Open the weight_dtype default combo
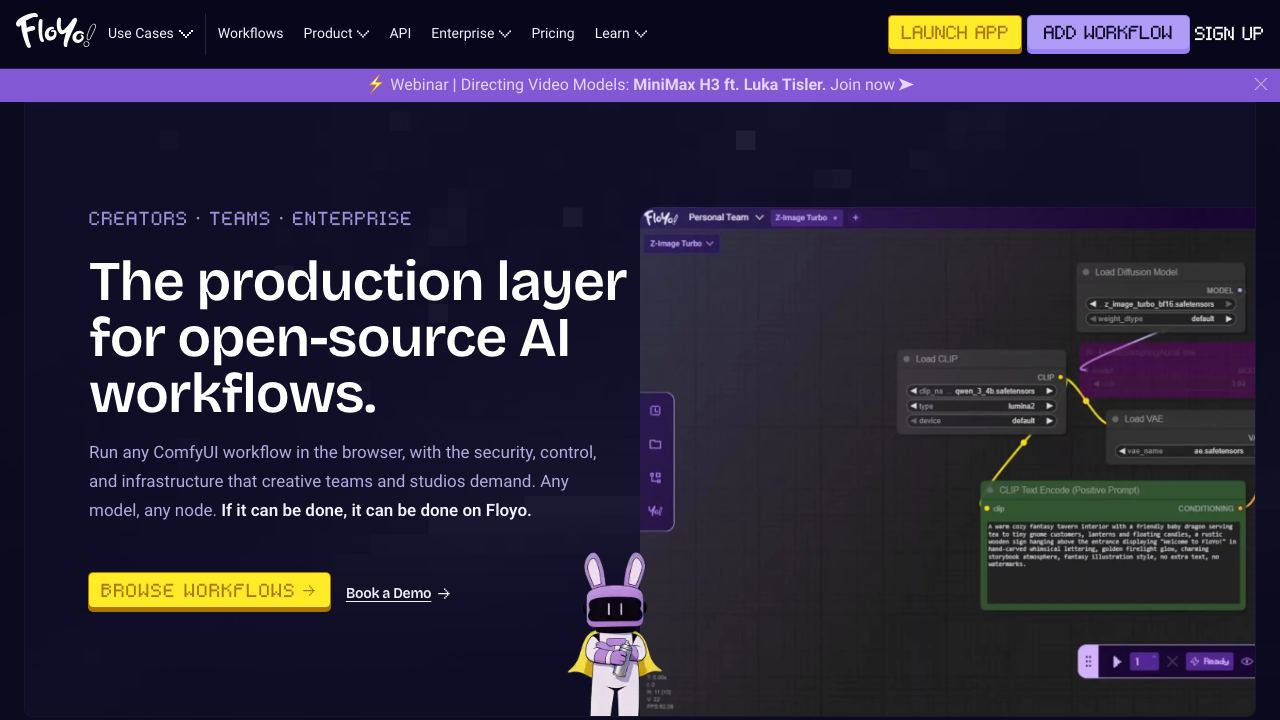 tap(1161, 319)
